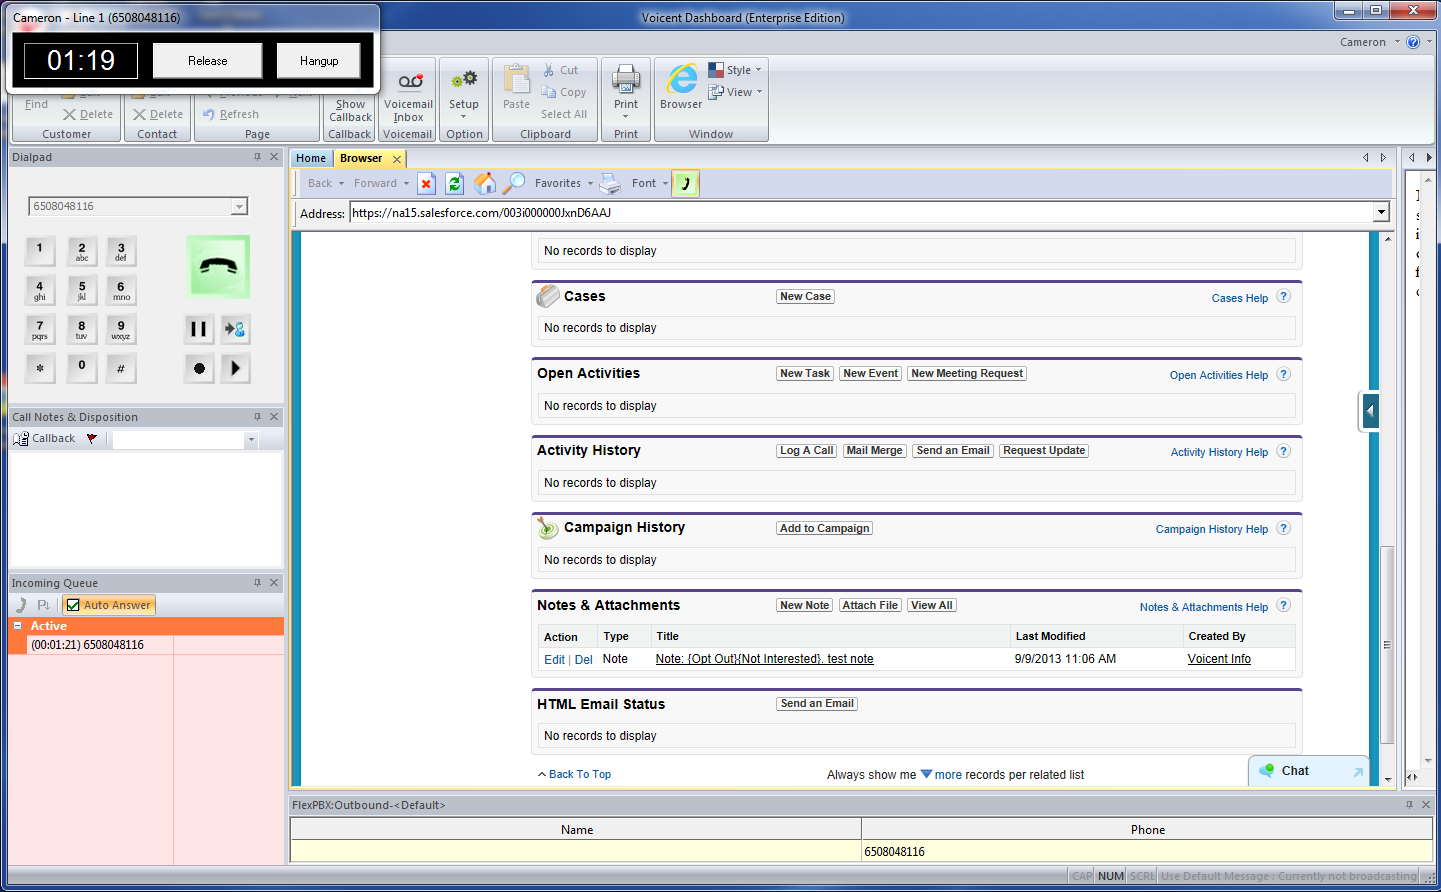This screenshot has width=1441, height=892.
Task: Click the printer icon in browser toolbar
Action: tap(610, 184)
